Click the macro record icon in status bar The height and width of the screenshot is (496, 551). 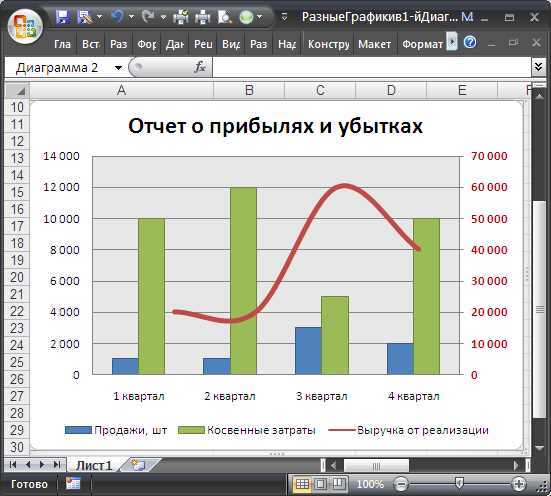pyautogui.click(x=73, y=483)
